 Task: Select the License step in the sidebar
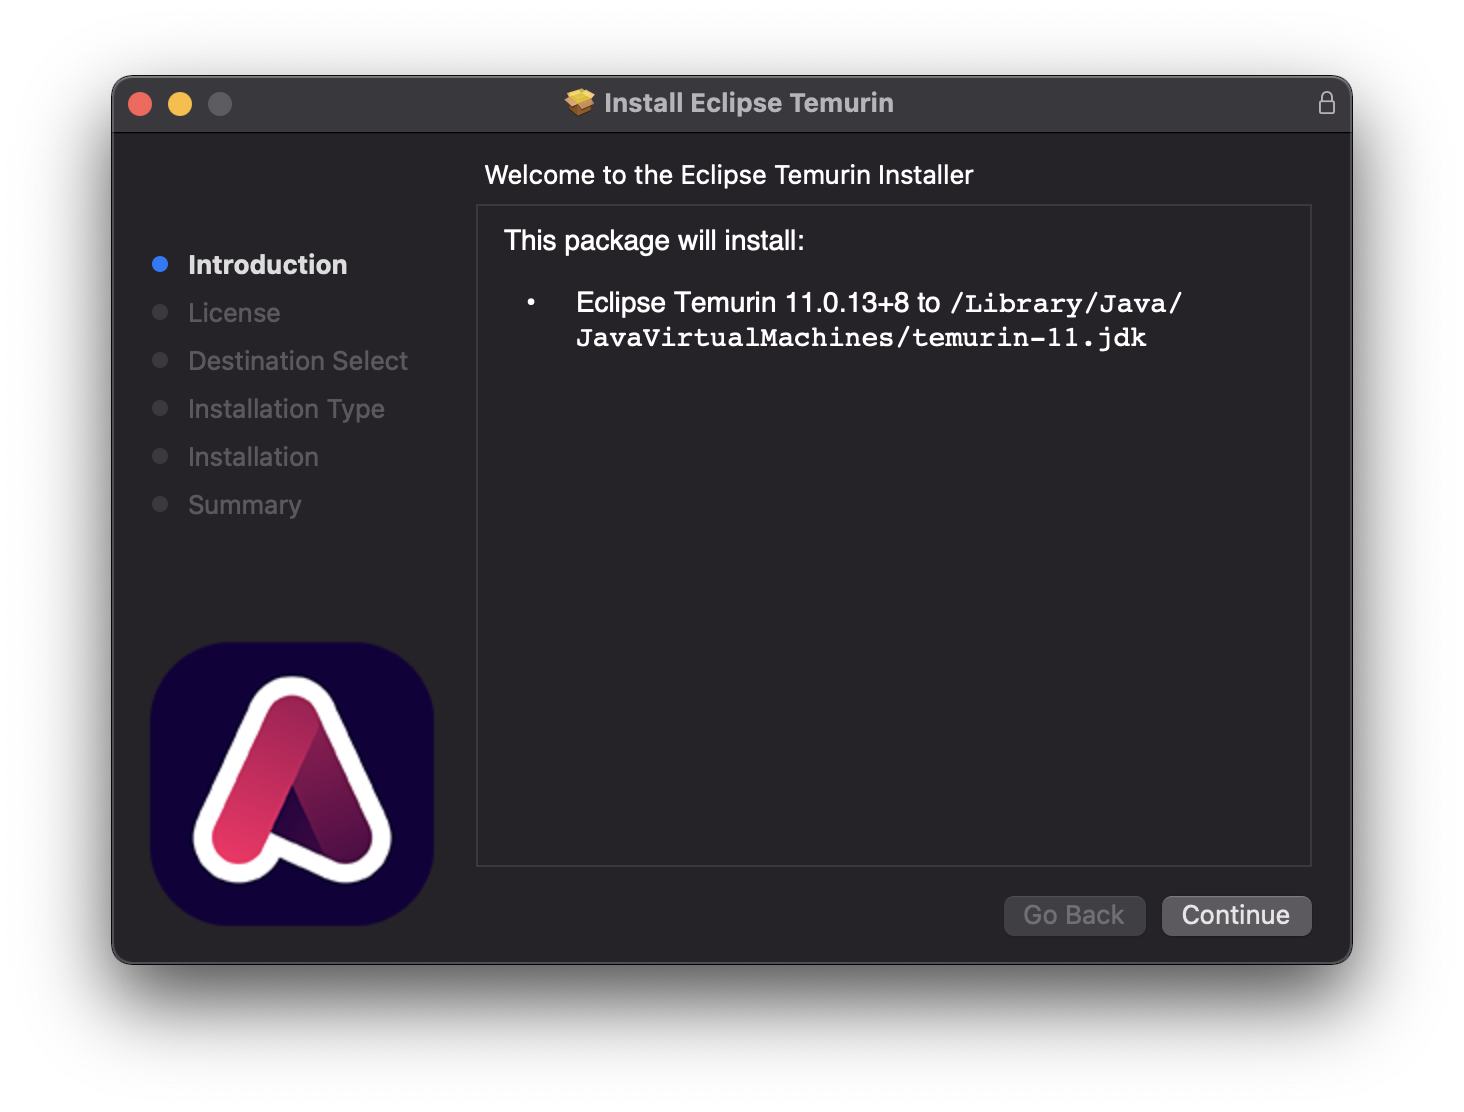233,312
